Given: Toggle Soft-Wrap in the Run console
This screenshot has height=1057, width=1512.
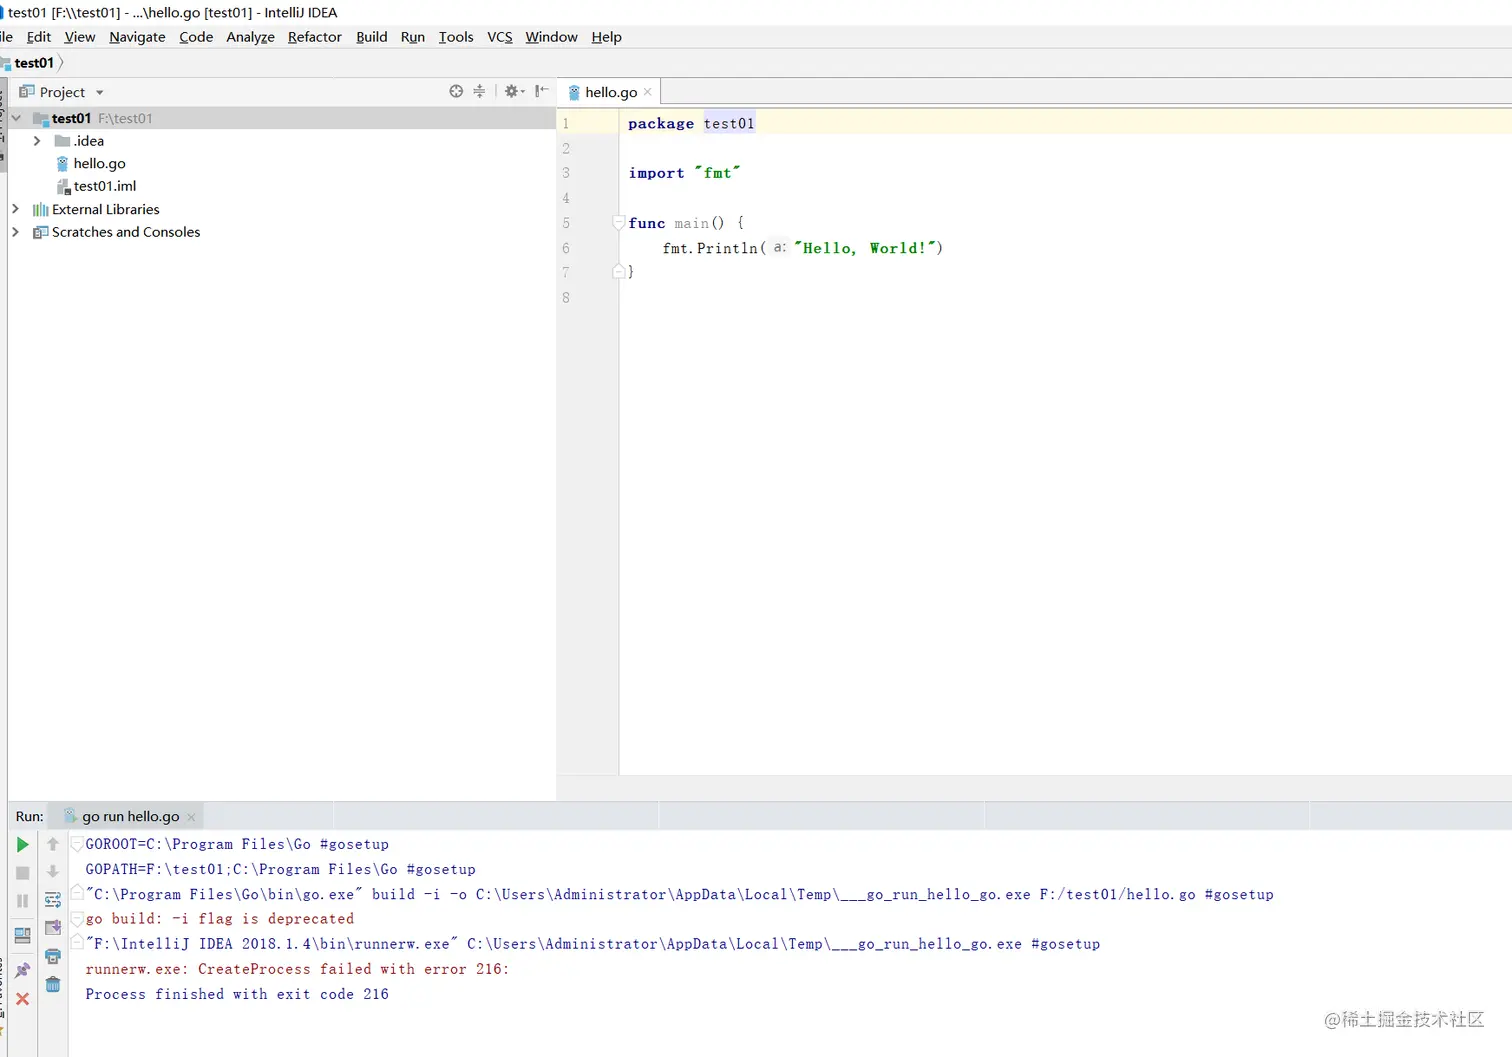Looking at the screenshot, I should pos(53,900).
